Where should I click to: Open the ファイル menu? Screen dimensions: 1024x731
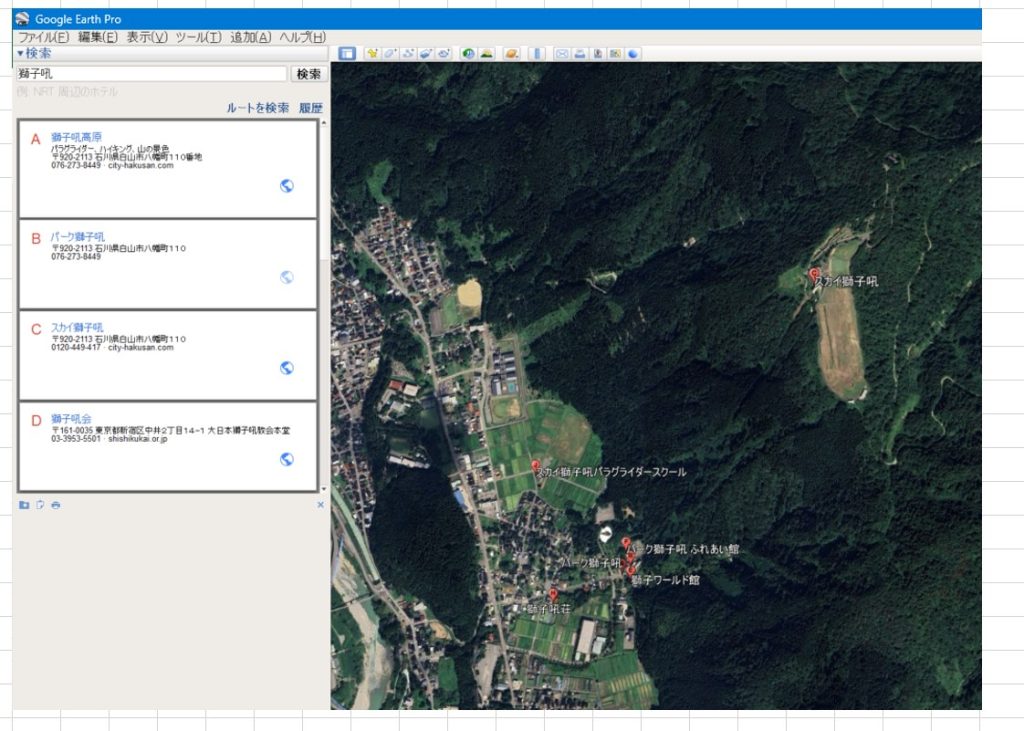tap(43, 37)
